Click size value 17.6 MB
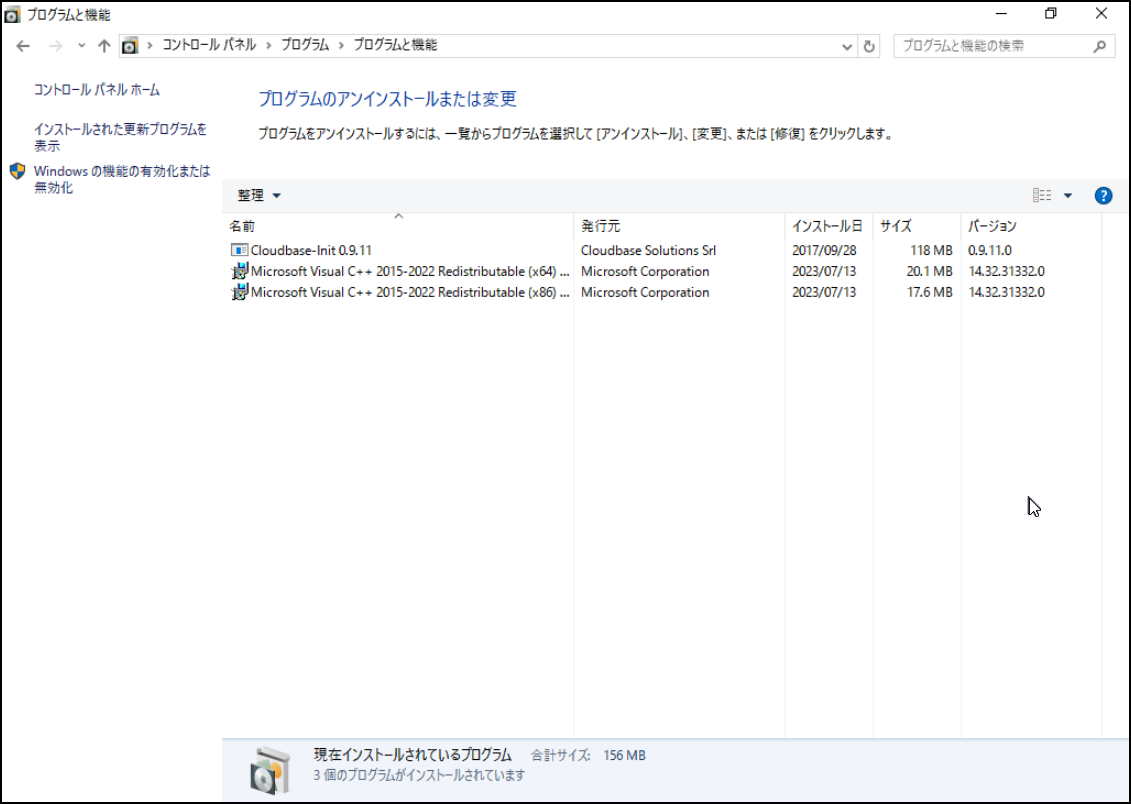This screenshot has height=804, width=1131. tap(929, 292)
